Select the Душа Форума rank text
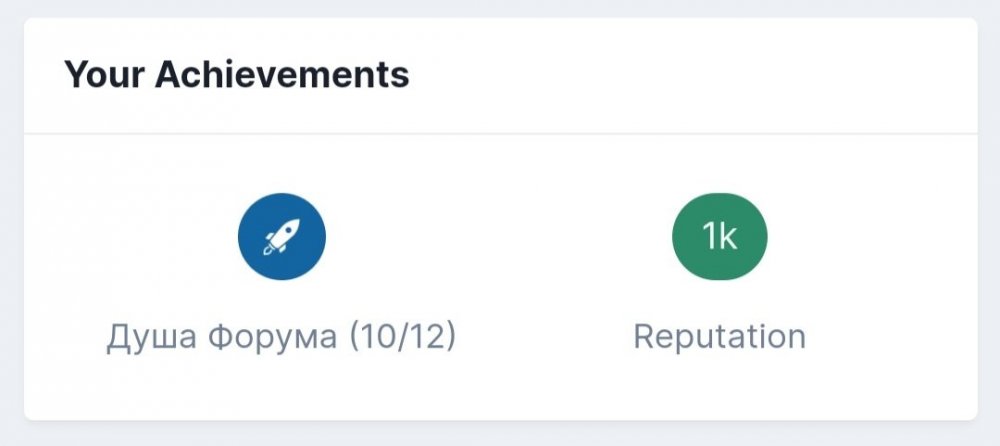The height and width of the screenshot is (446, 1000). pyautogui.click(x=222, y=337)
